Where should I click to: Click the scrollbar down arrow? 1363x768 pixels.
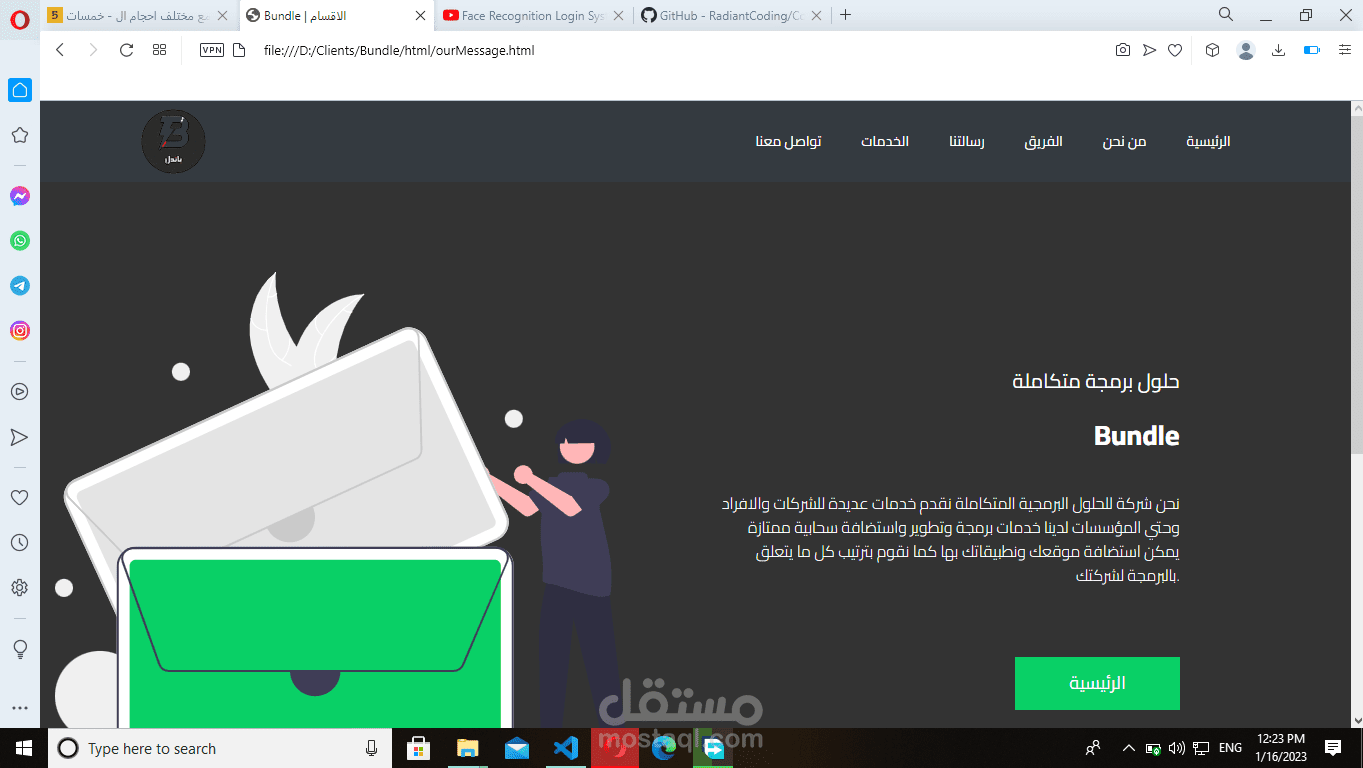(x=1356, y=720)
